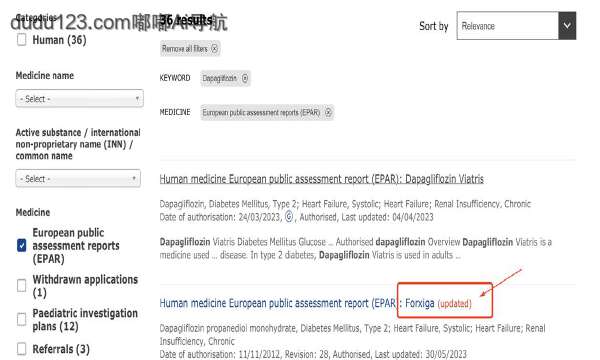The height and width of the screenshot is (360, 600).
Task: Open the Forxiga EPAR result link
Action: pyautogui.click(x=297, y=303)
